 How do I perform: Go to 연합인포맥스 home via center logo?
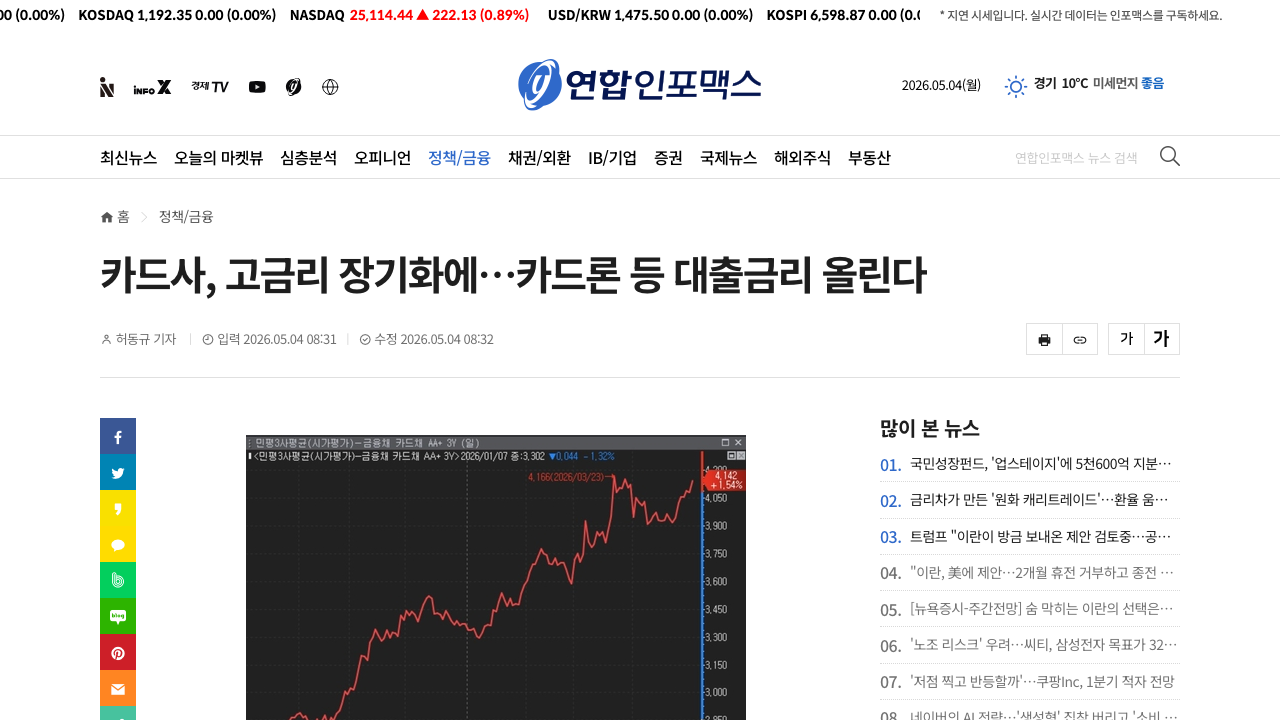(x=640, y=84)
